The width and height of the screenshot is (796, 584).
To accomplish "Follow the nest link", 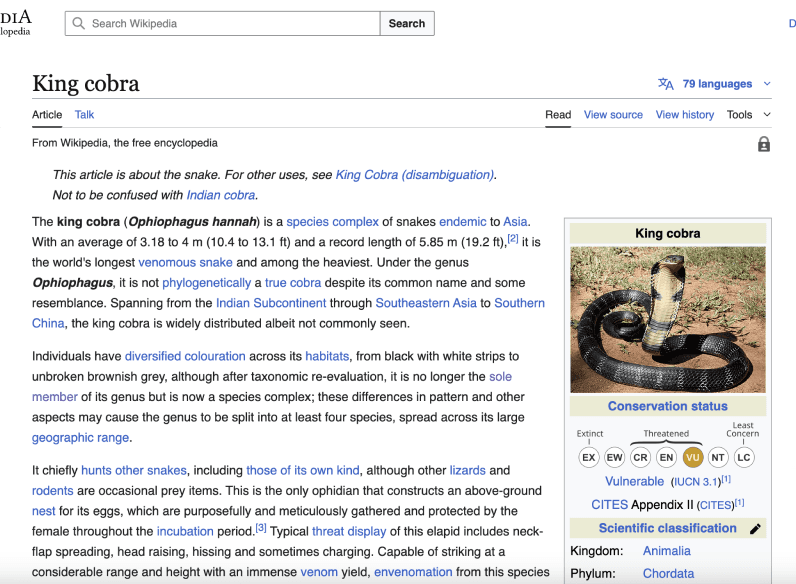I will (44, 511).
